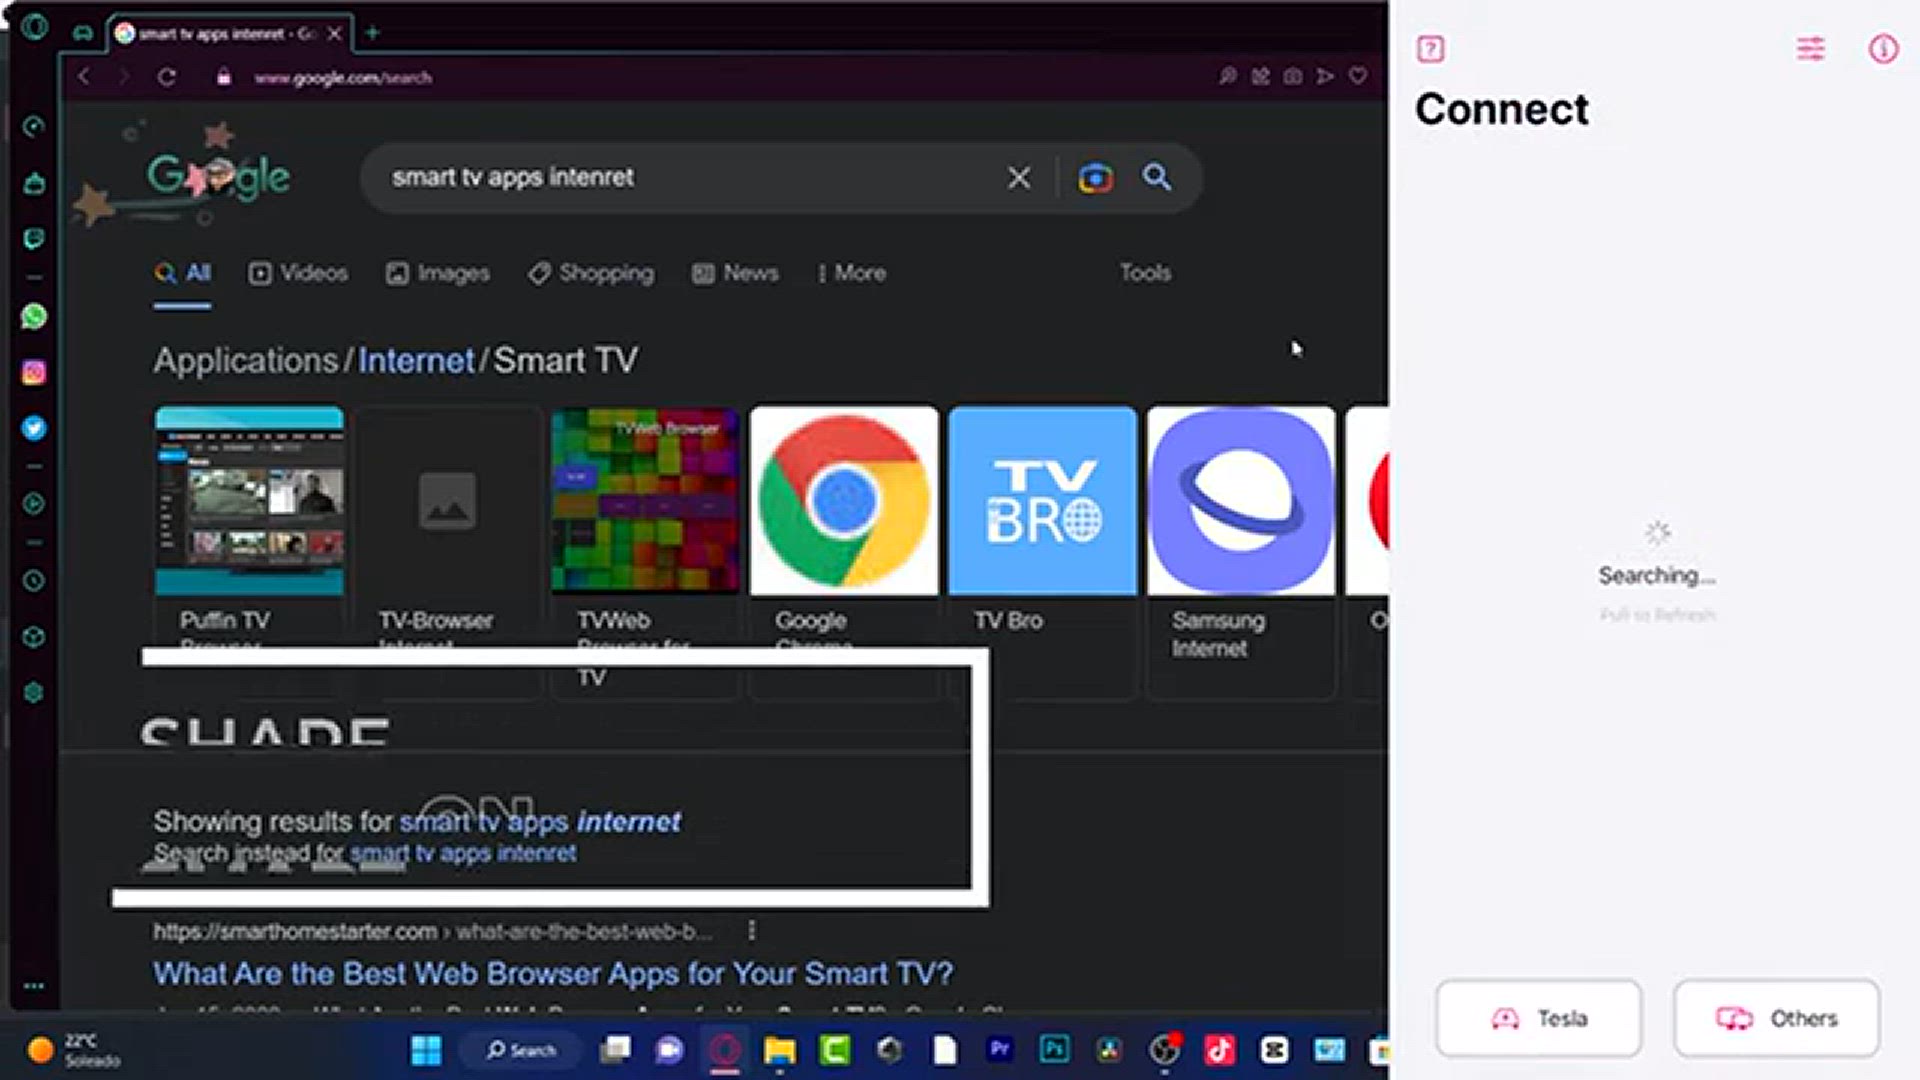Click the Others button

pyautogui.click(x=1777, y=1018)
